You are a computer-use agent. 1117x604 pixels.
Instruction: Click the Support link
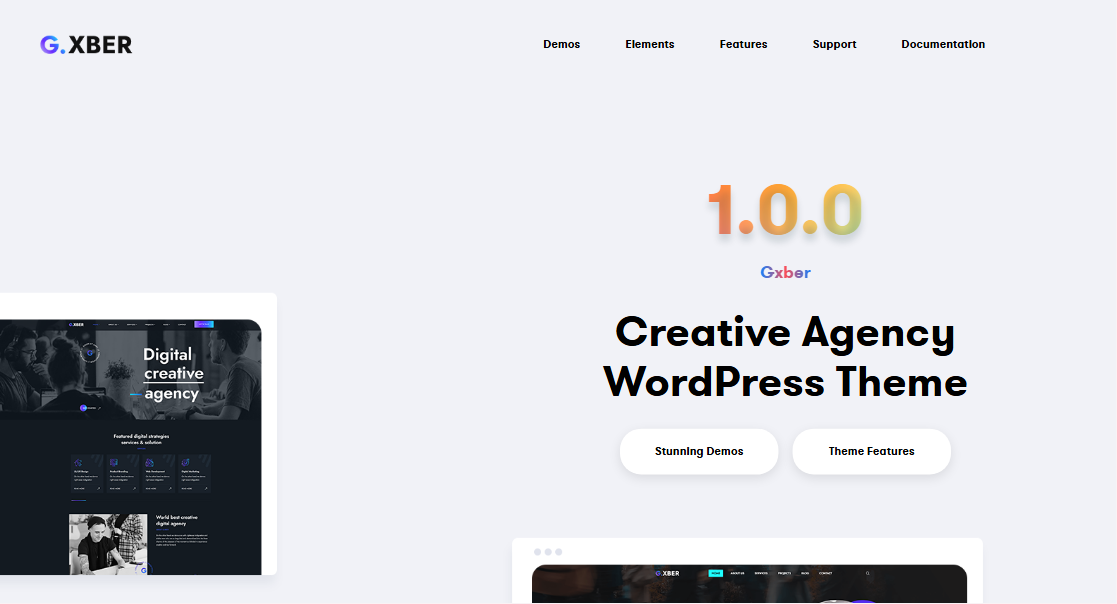(834, 44)
